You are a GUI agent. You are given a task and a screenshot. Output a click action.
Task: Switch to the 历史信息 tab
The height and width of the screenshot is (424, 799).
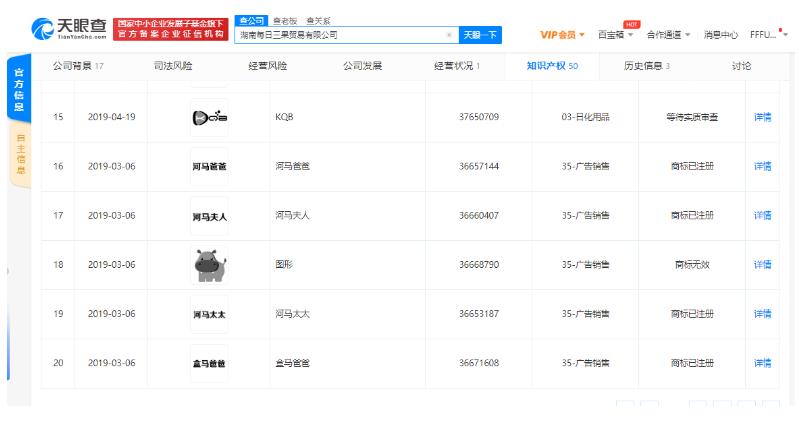point(646,66)
